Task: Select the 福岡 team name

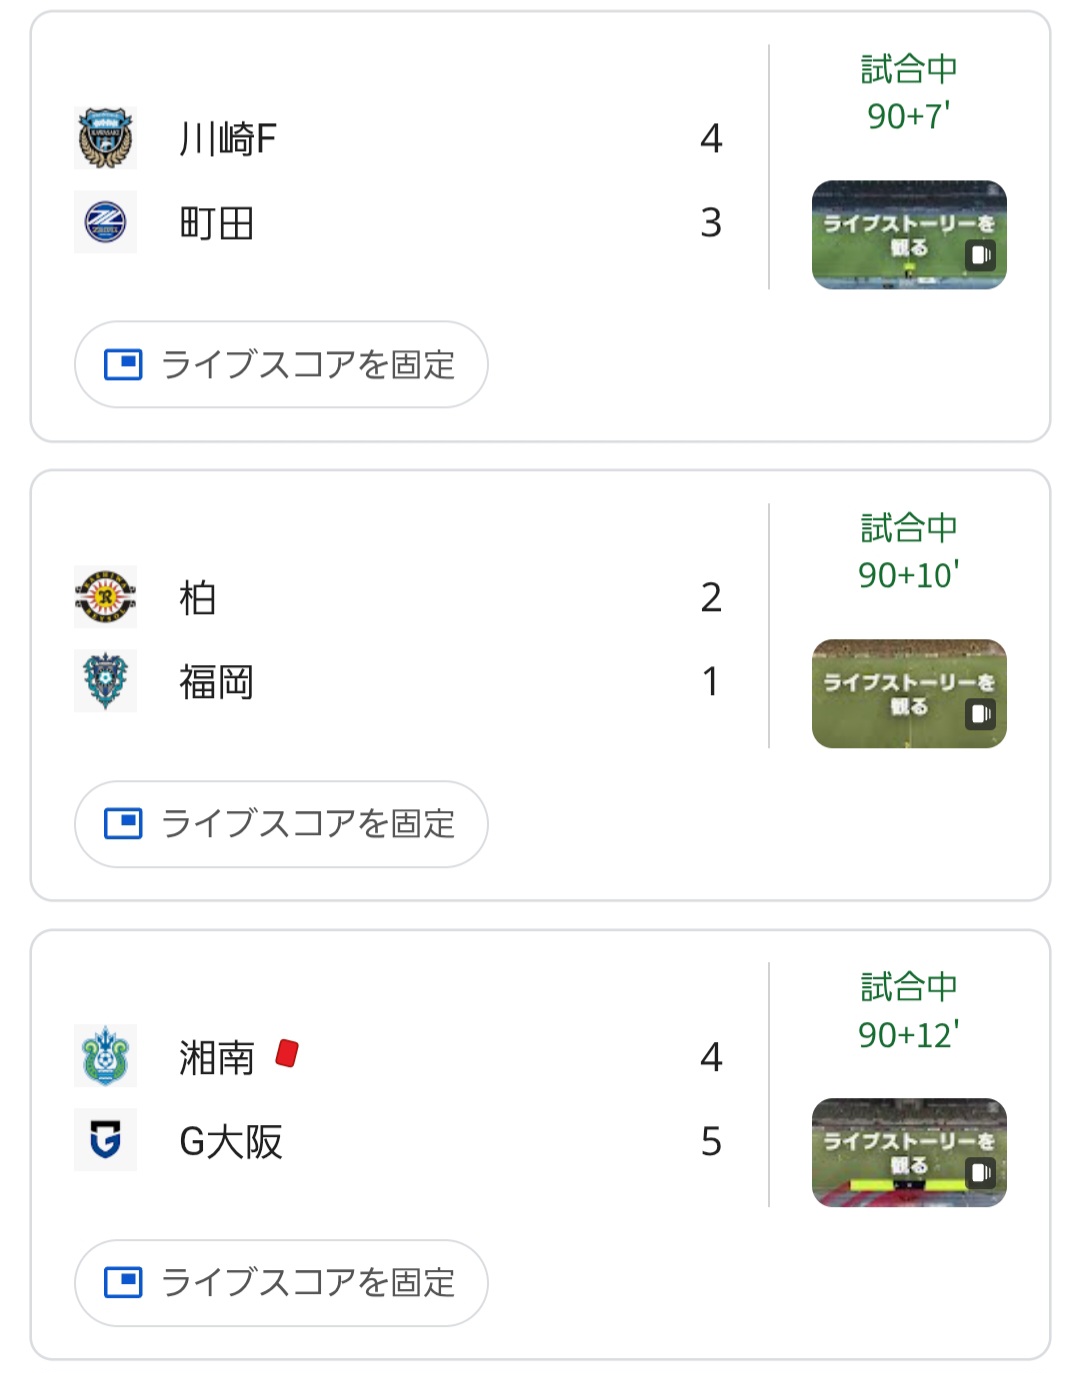Action: [x=216, y=682]
